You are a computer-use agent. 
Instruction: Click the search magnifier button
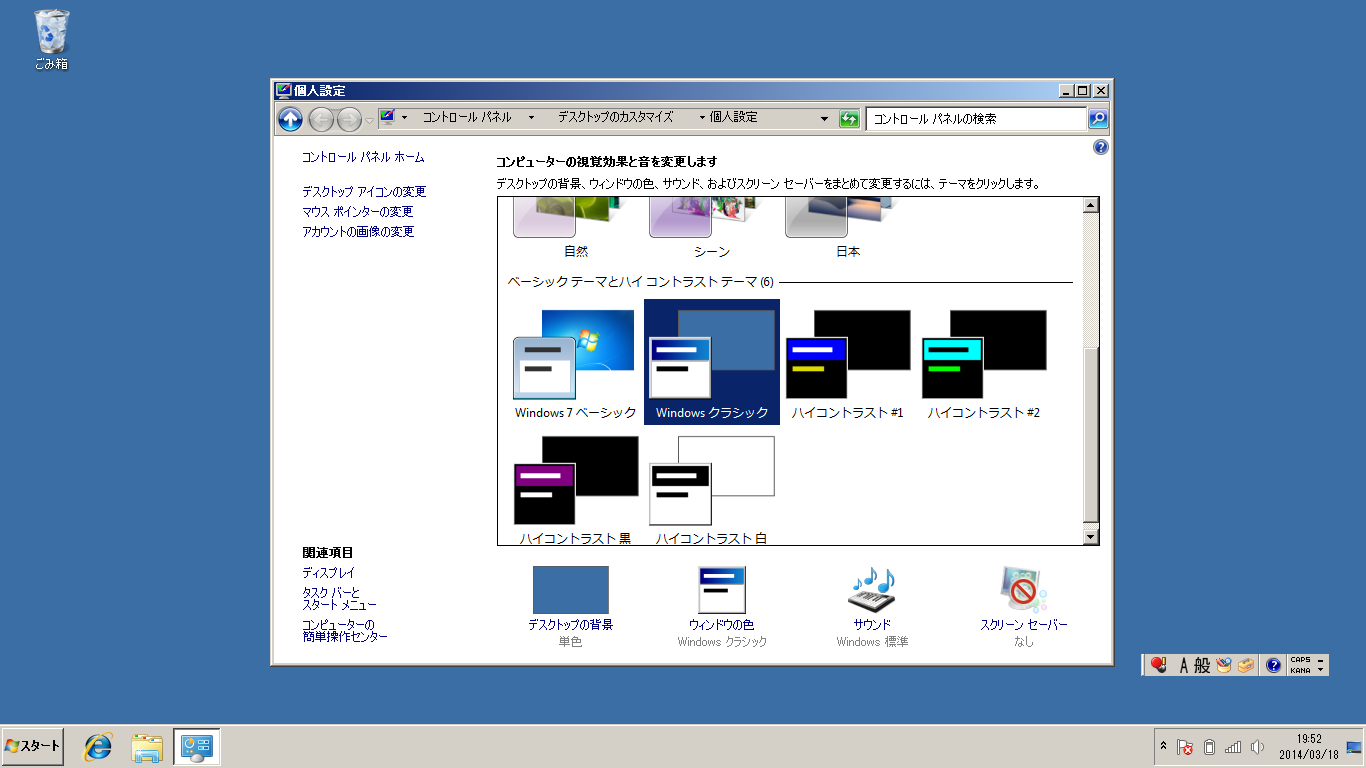click(x=1098, y=119)
